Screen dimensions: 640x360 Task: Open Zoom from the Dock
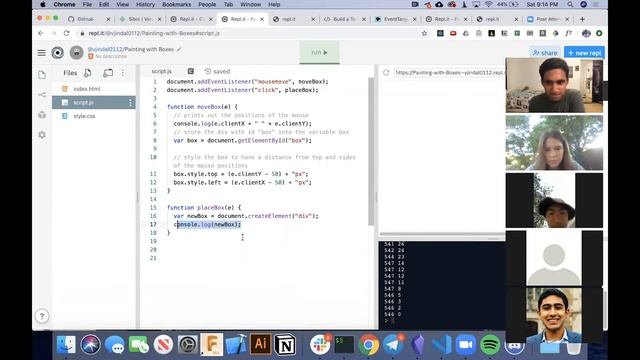pyautogui.click(x=466, y=345)
